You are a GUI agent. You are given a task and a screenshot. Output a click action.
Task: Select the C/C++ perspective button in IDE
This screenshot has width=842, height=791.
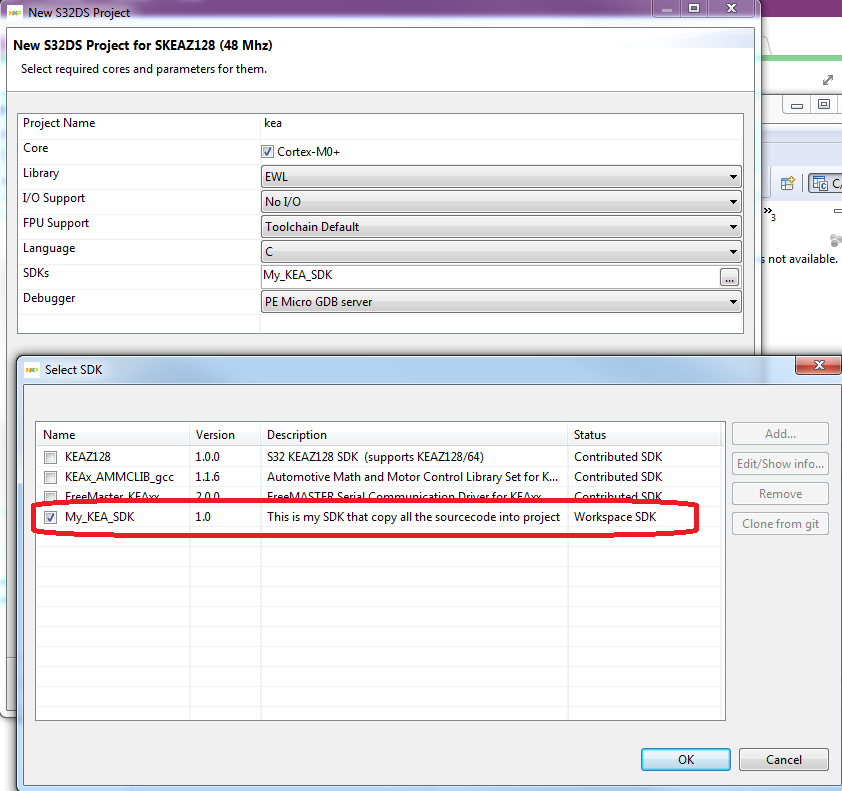pos(825,184)
